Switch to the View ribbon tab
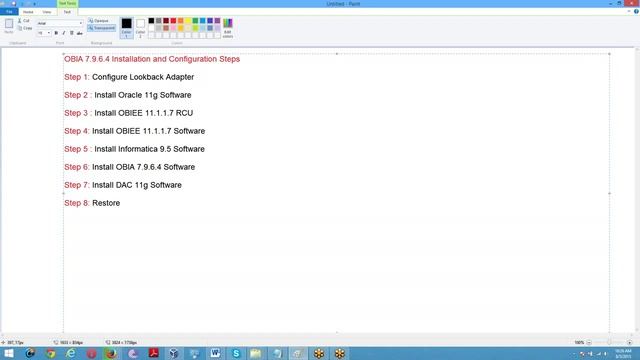The width and height of the screenshot is (640, 360). [47, 12]
